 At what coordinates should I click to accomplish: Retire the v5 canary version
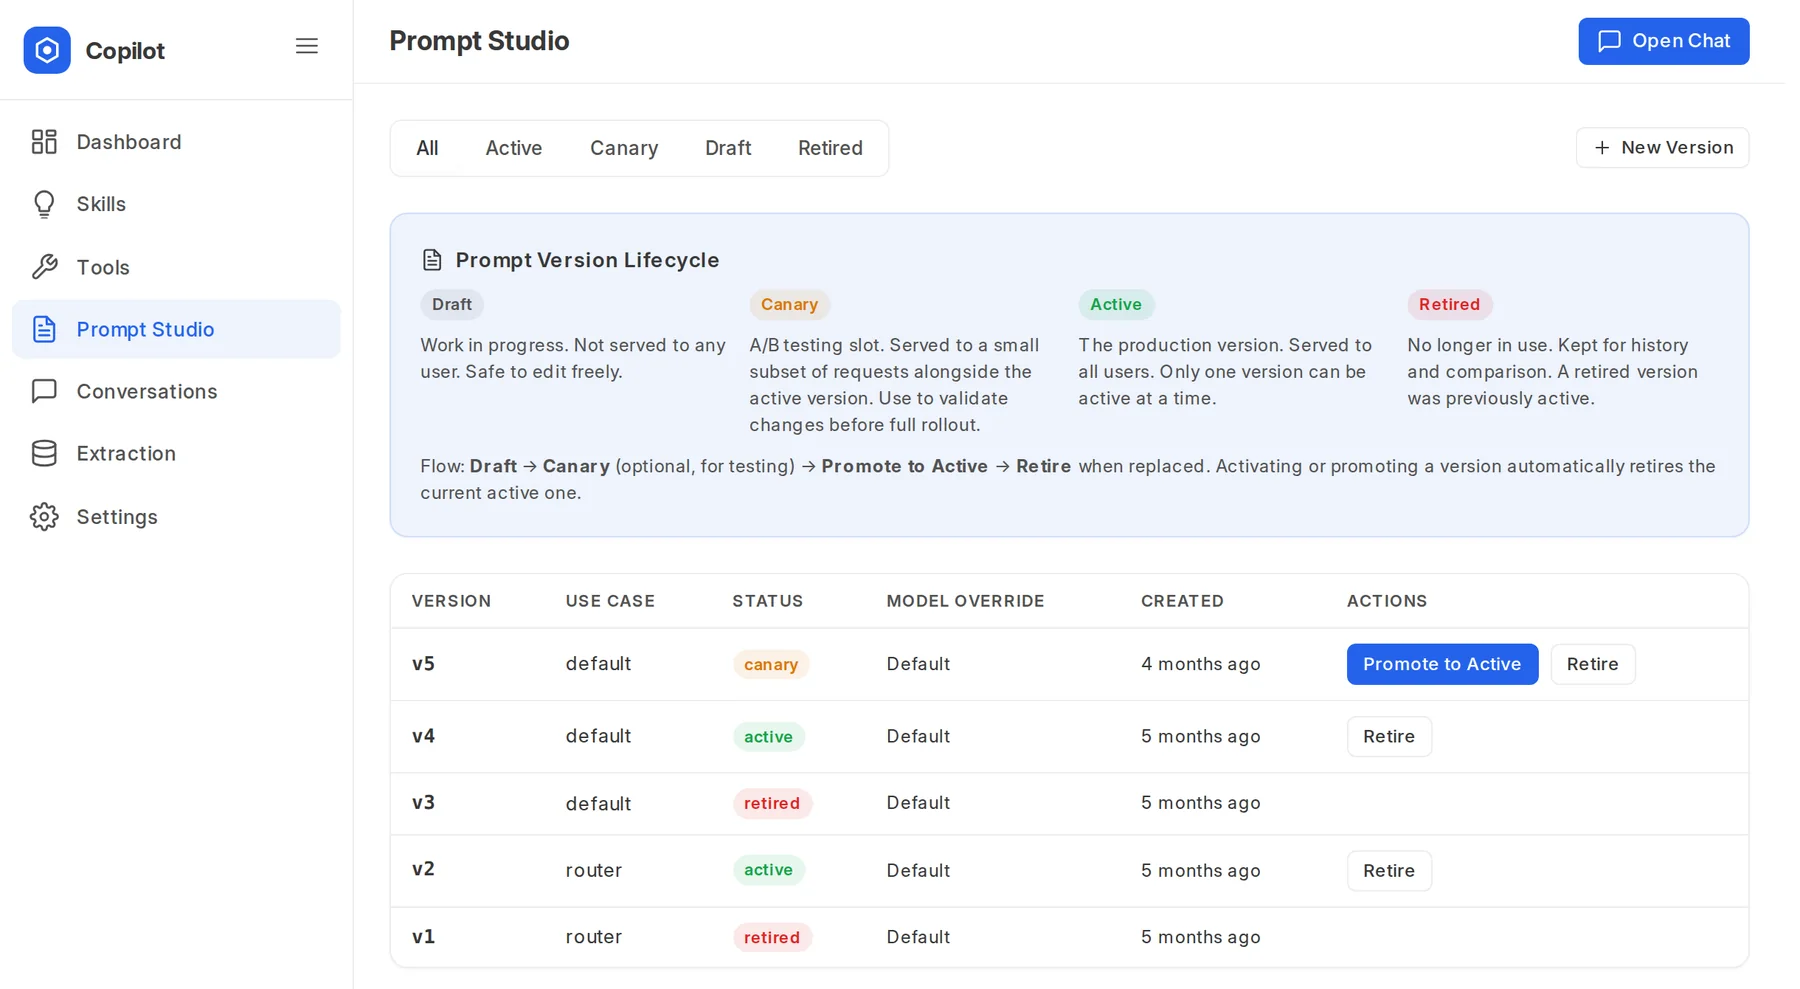pos(1593,664)
